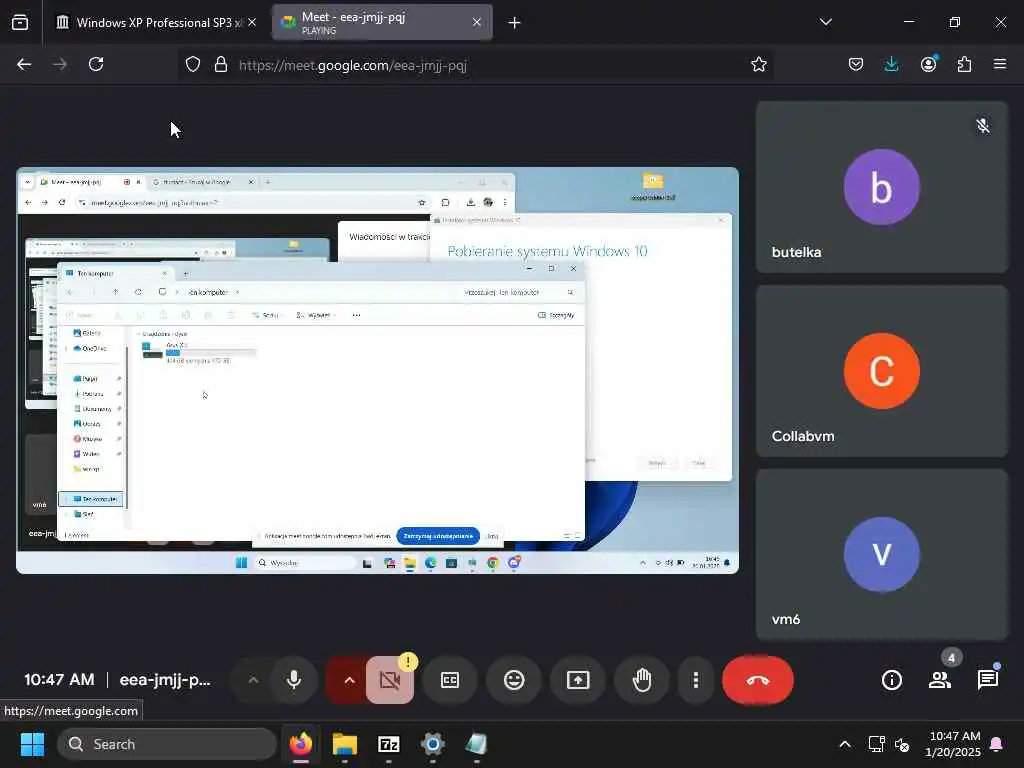Image resolution: width=1024 pixels, height=768 pixels.
Task: Expand the list all tabs dropdown
Action: pyautogui.click(x=825, y=22)
